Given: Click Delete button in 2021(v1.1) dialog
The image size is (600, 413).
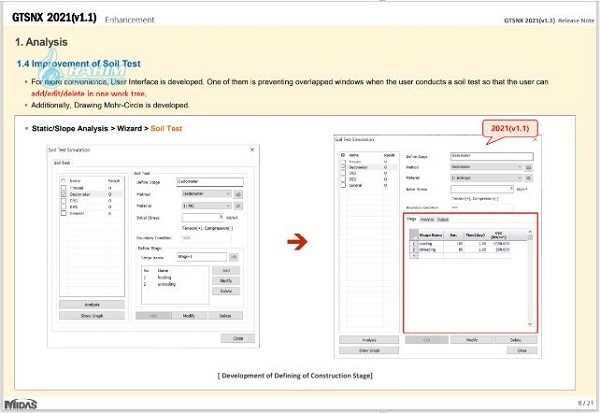Looking at the screenshot, I should [x=515, y=340].
